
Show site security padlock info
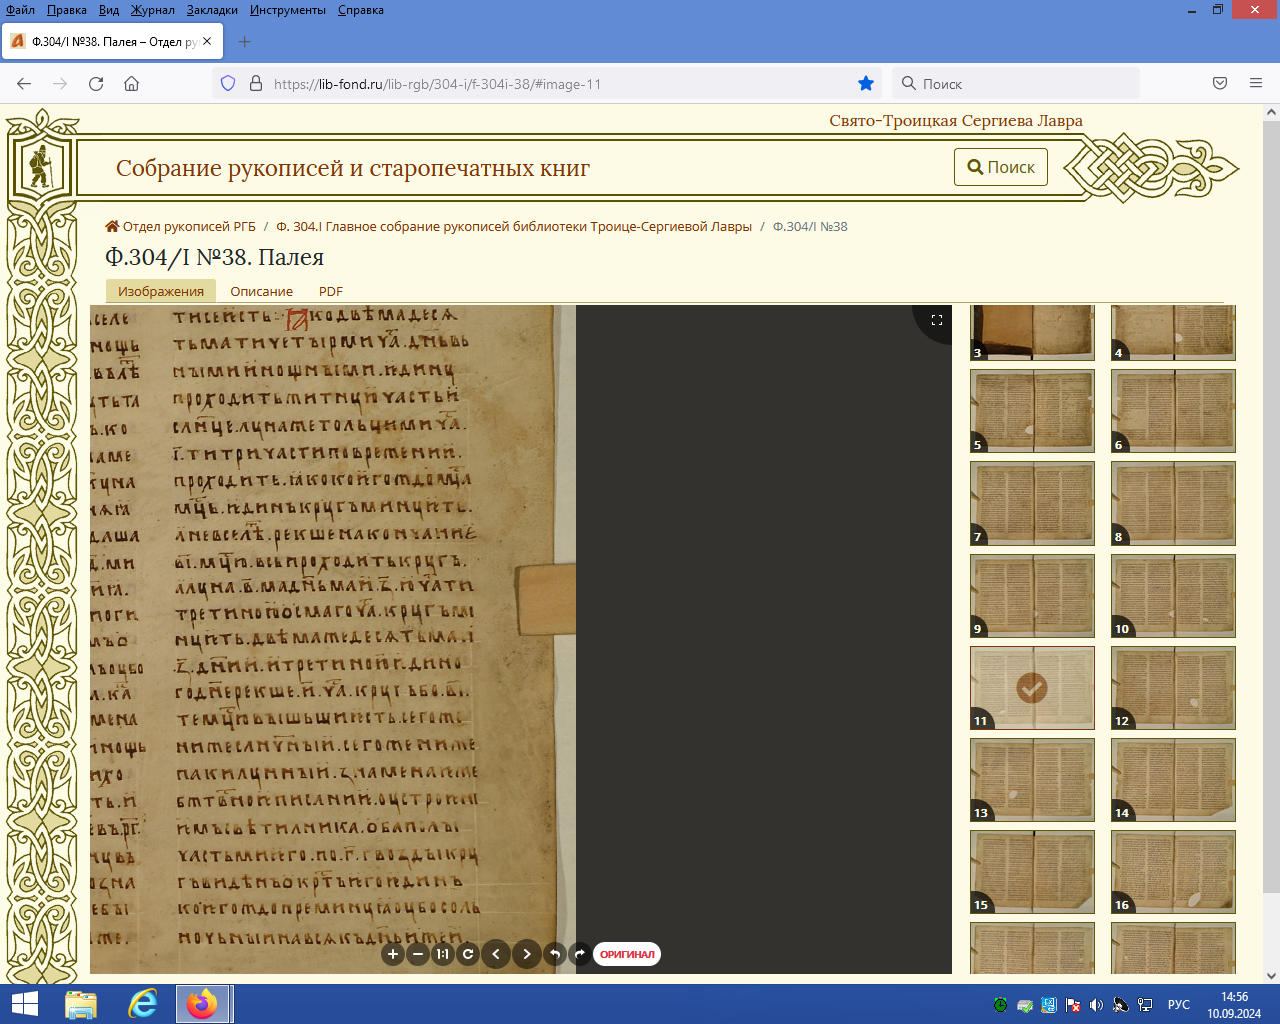coord(256,84)
